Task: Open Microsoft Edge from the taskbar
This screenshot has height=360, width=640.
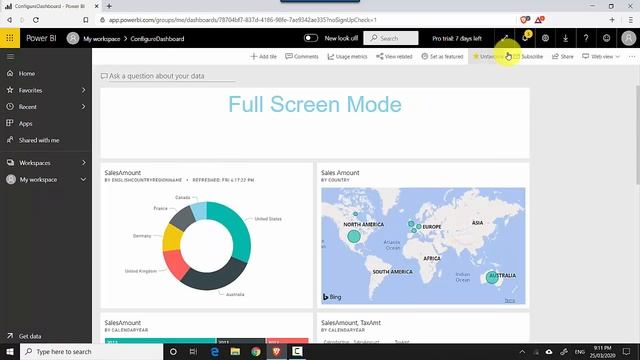Action: click(x=214, y=351)
